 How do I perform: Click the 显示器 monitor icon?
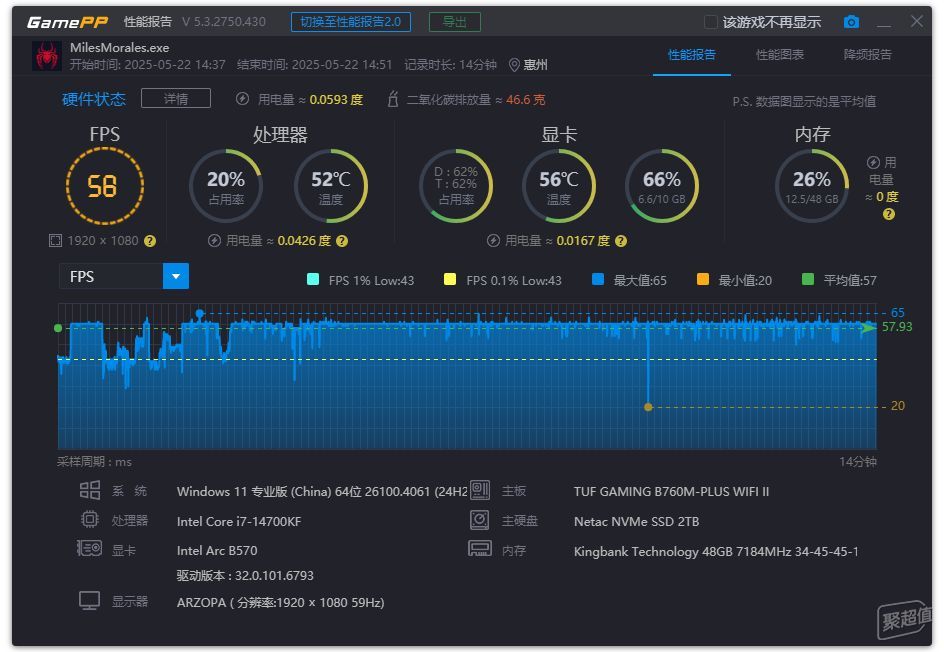[x=90, y=601]
